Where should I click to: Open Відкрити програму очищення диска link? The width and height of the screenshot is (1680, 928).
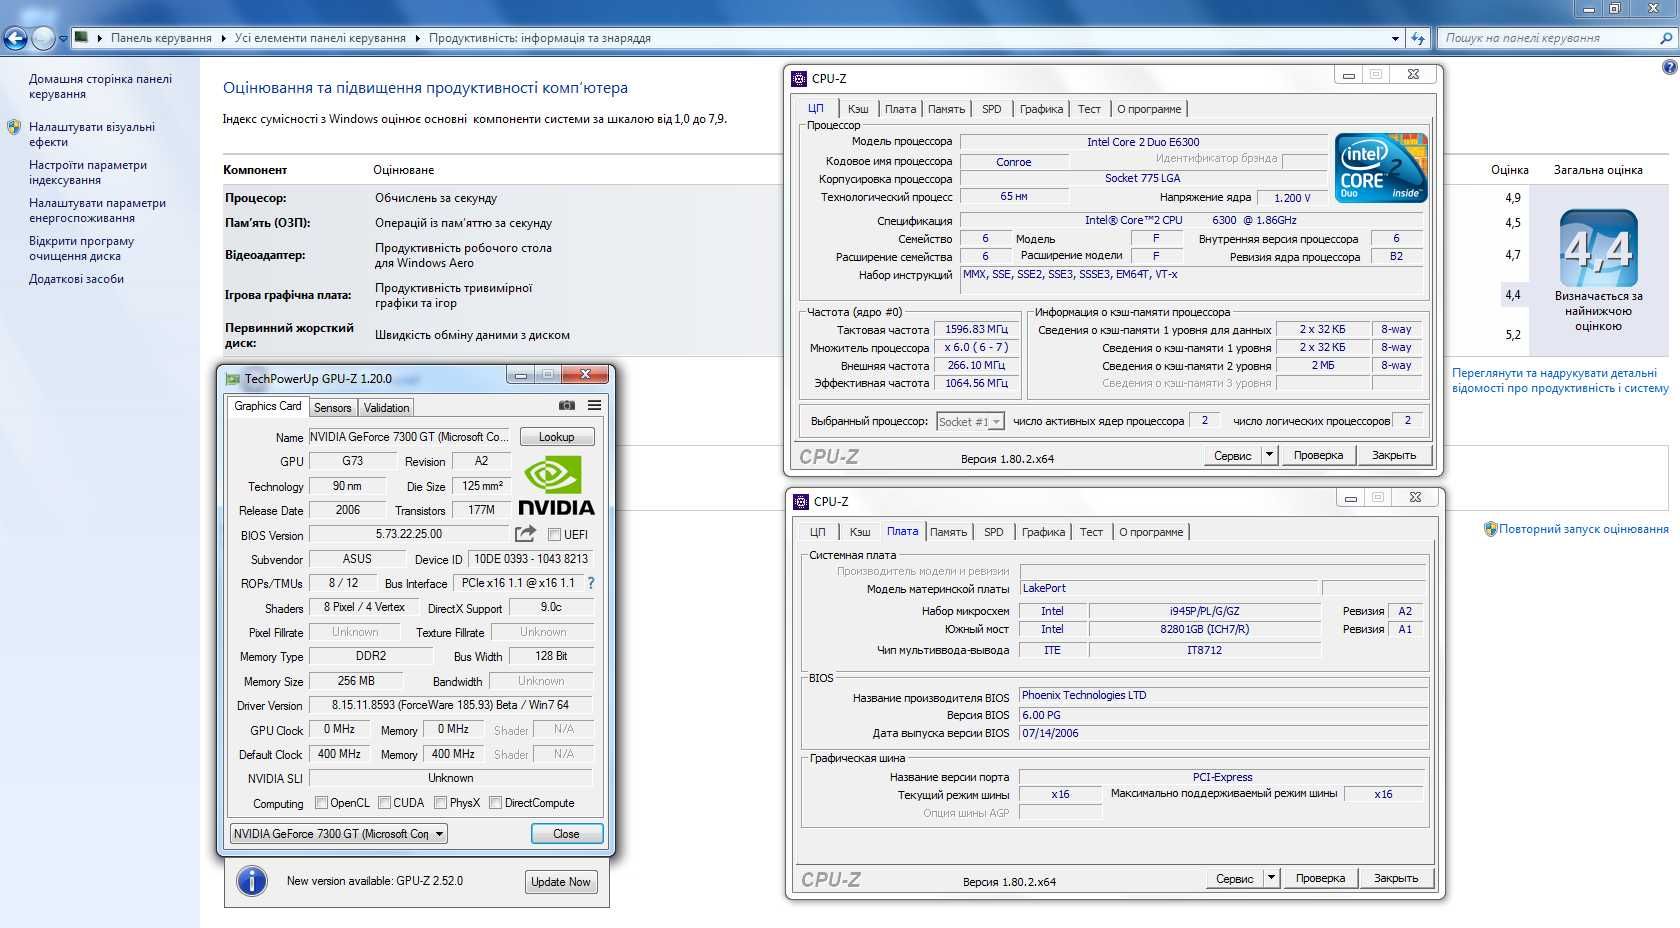pos(81,248)
